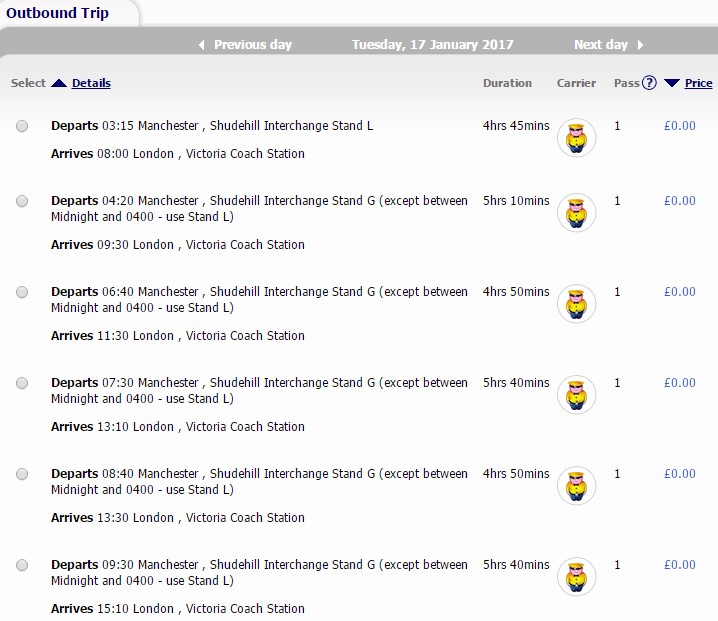Viewport: 718px width, 621px height.
Task: Go to Next day
Action: click(601, 45)
